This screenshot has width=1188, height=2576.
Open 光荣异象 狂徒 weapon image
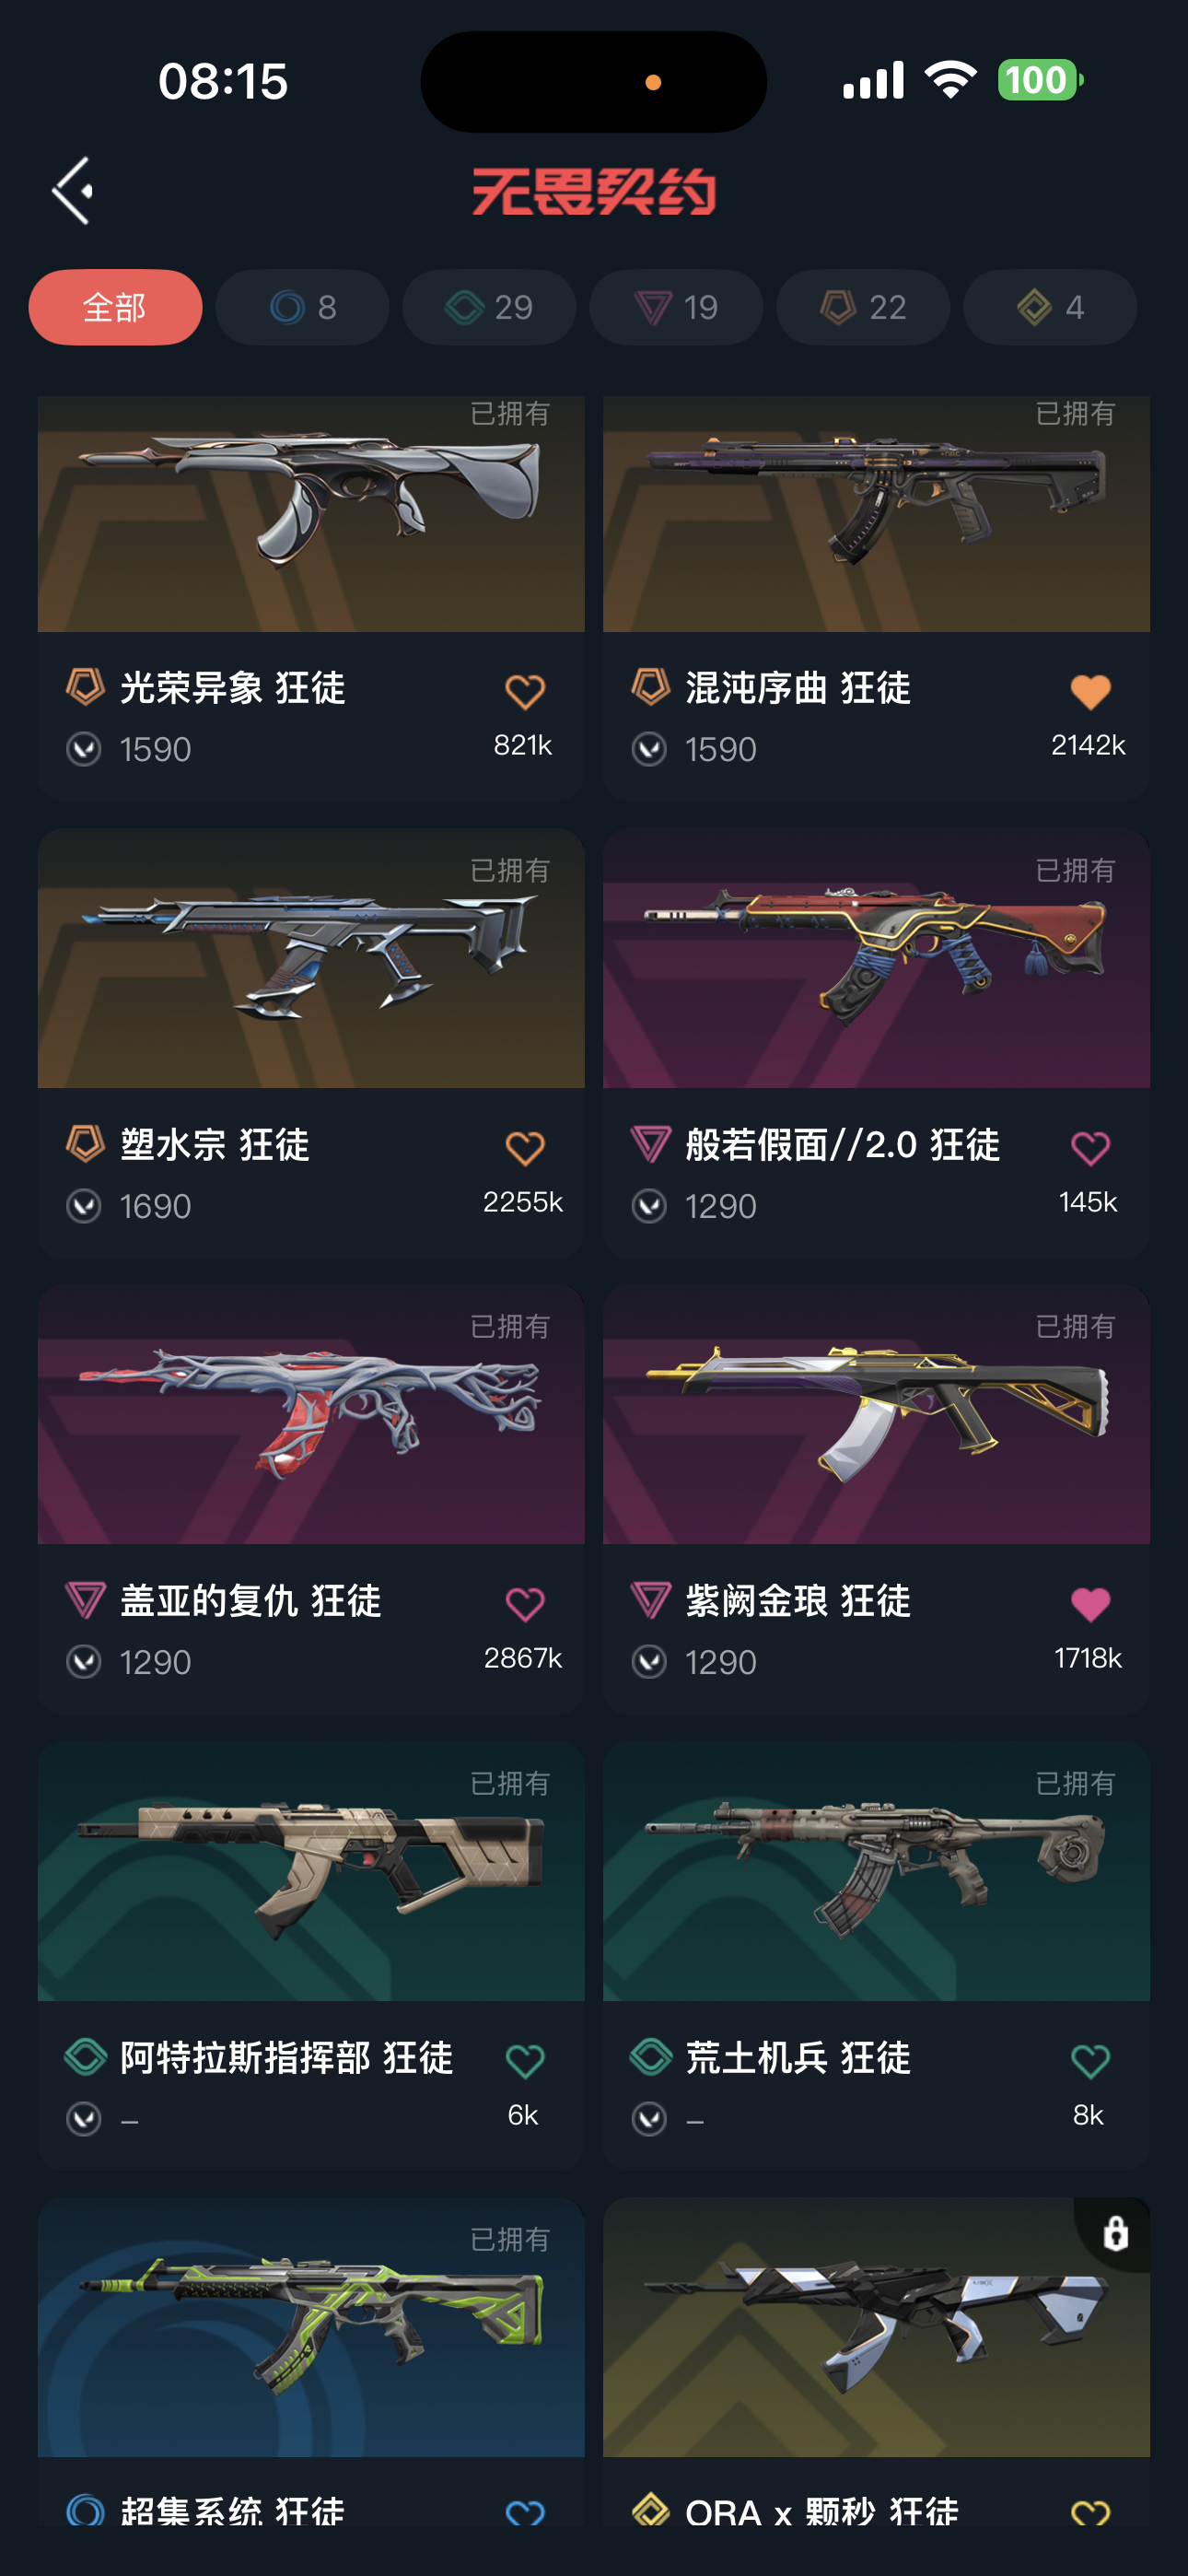click(x=311, y=514)
